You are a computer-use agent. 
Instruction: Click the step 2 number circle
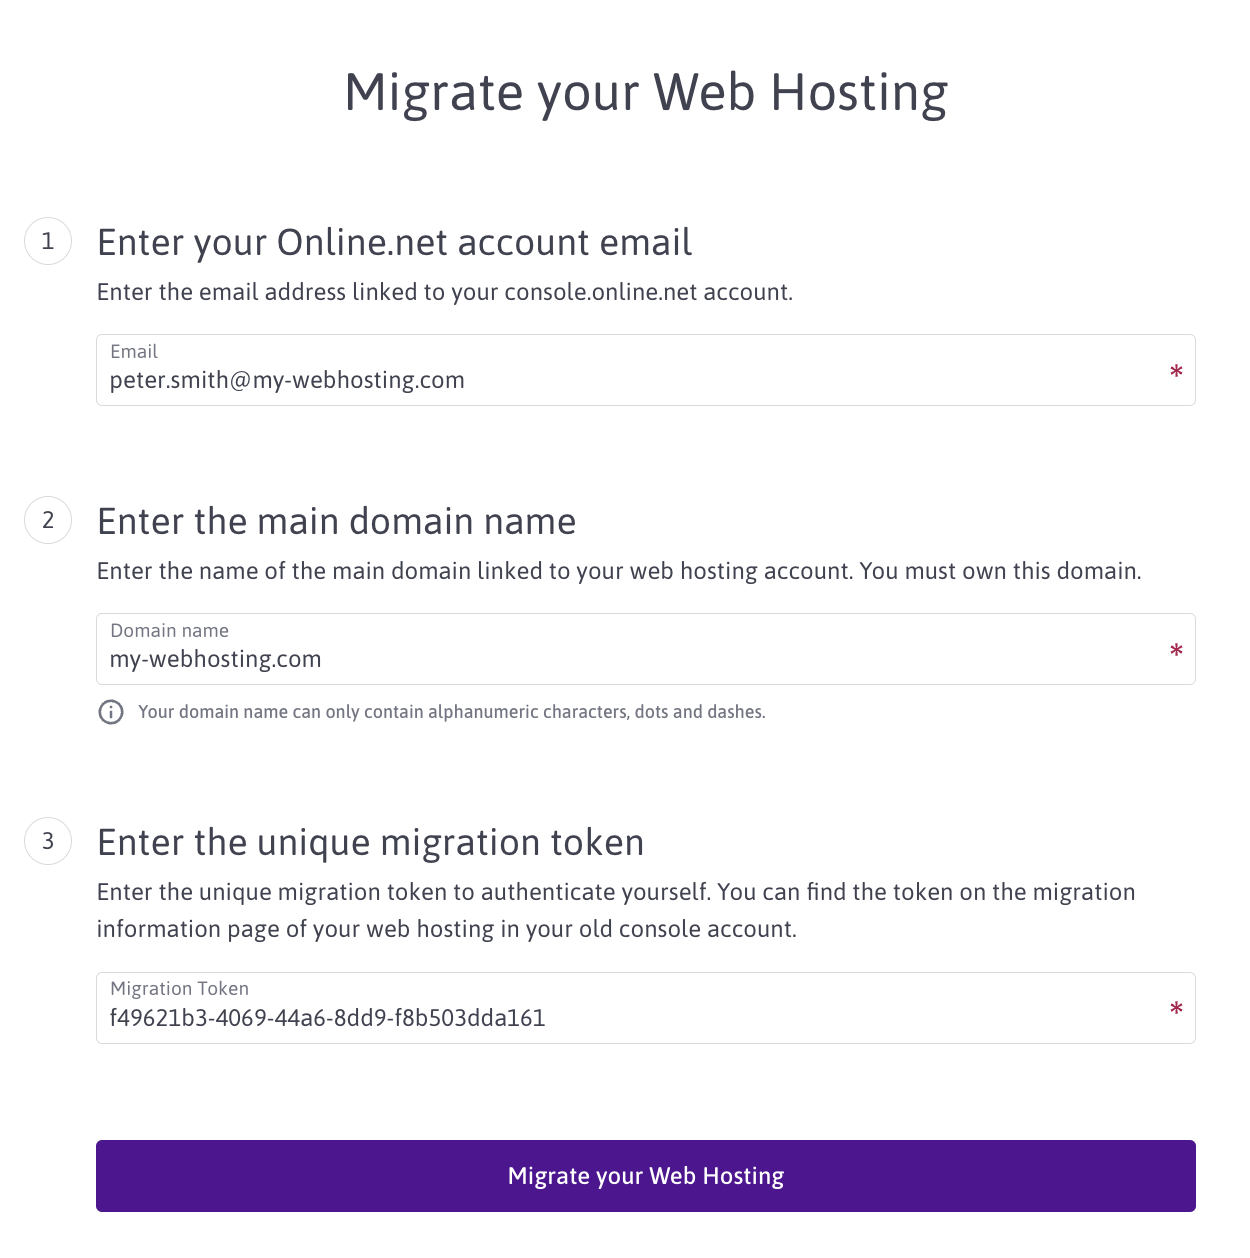point(48,520)
